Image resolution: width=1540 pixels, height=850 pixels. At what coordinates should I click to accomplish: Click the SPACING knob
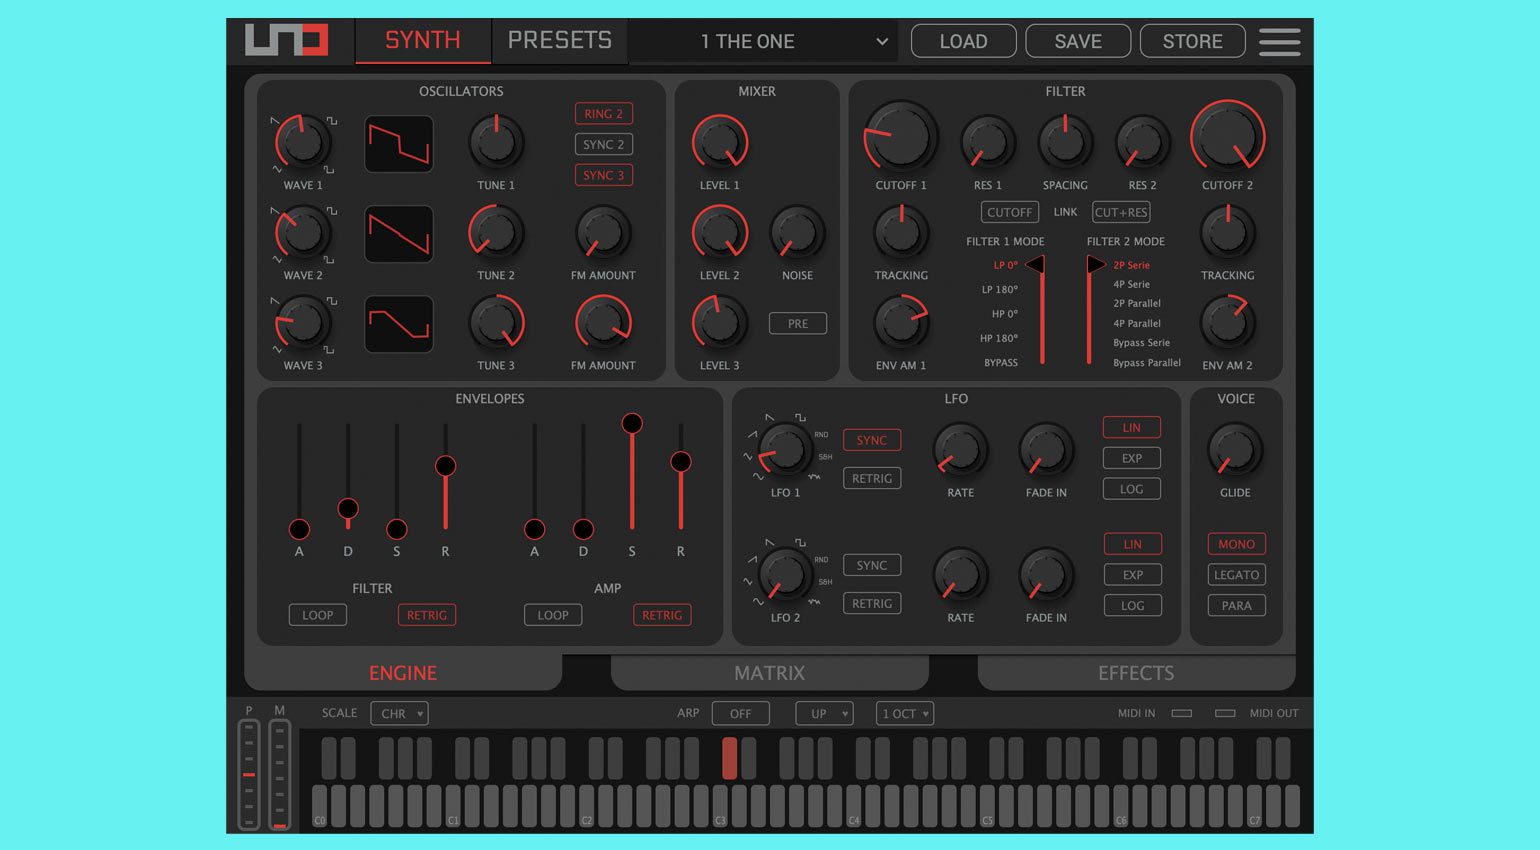tap(1065, 142)
